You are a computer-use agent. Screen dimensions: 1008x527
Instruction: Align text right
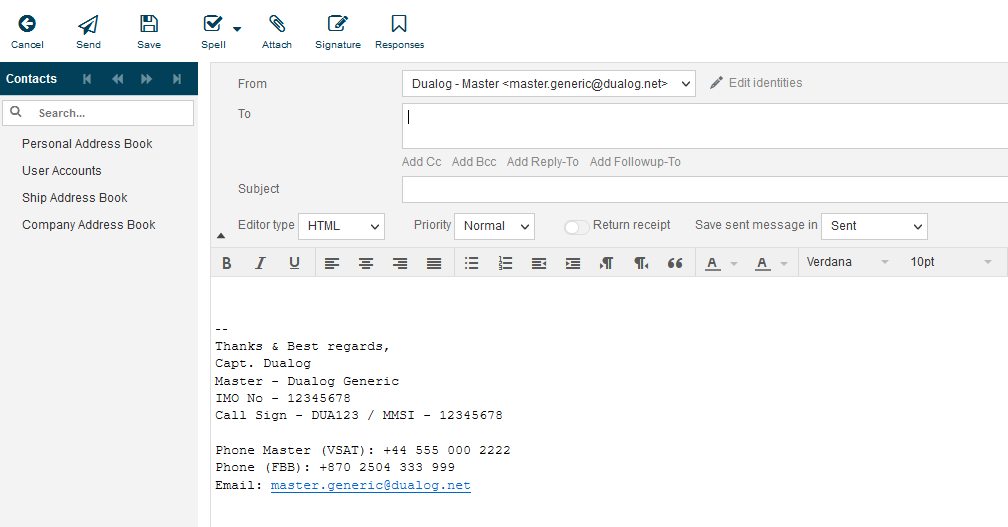[400, 263]
